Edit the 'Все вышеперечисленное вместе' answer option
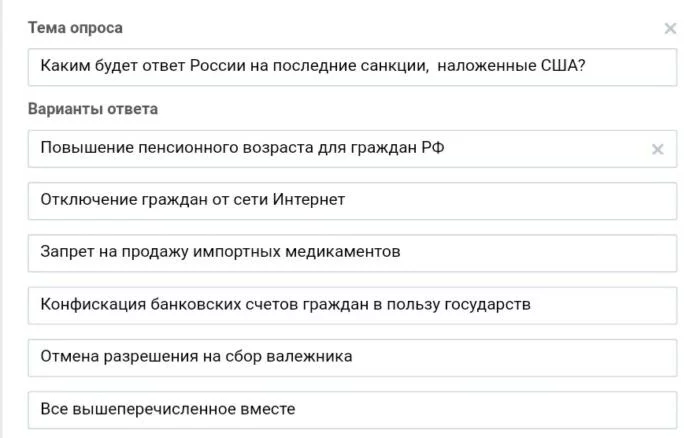Image resolution: width=700 pixels, height=438 pixels. click(x=352, y=410)
